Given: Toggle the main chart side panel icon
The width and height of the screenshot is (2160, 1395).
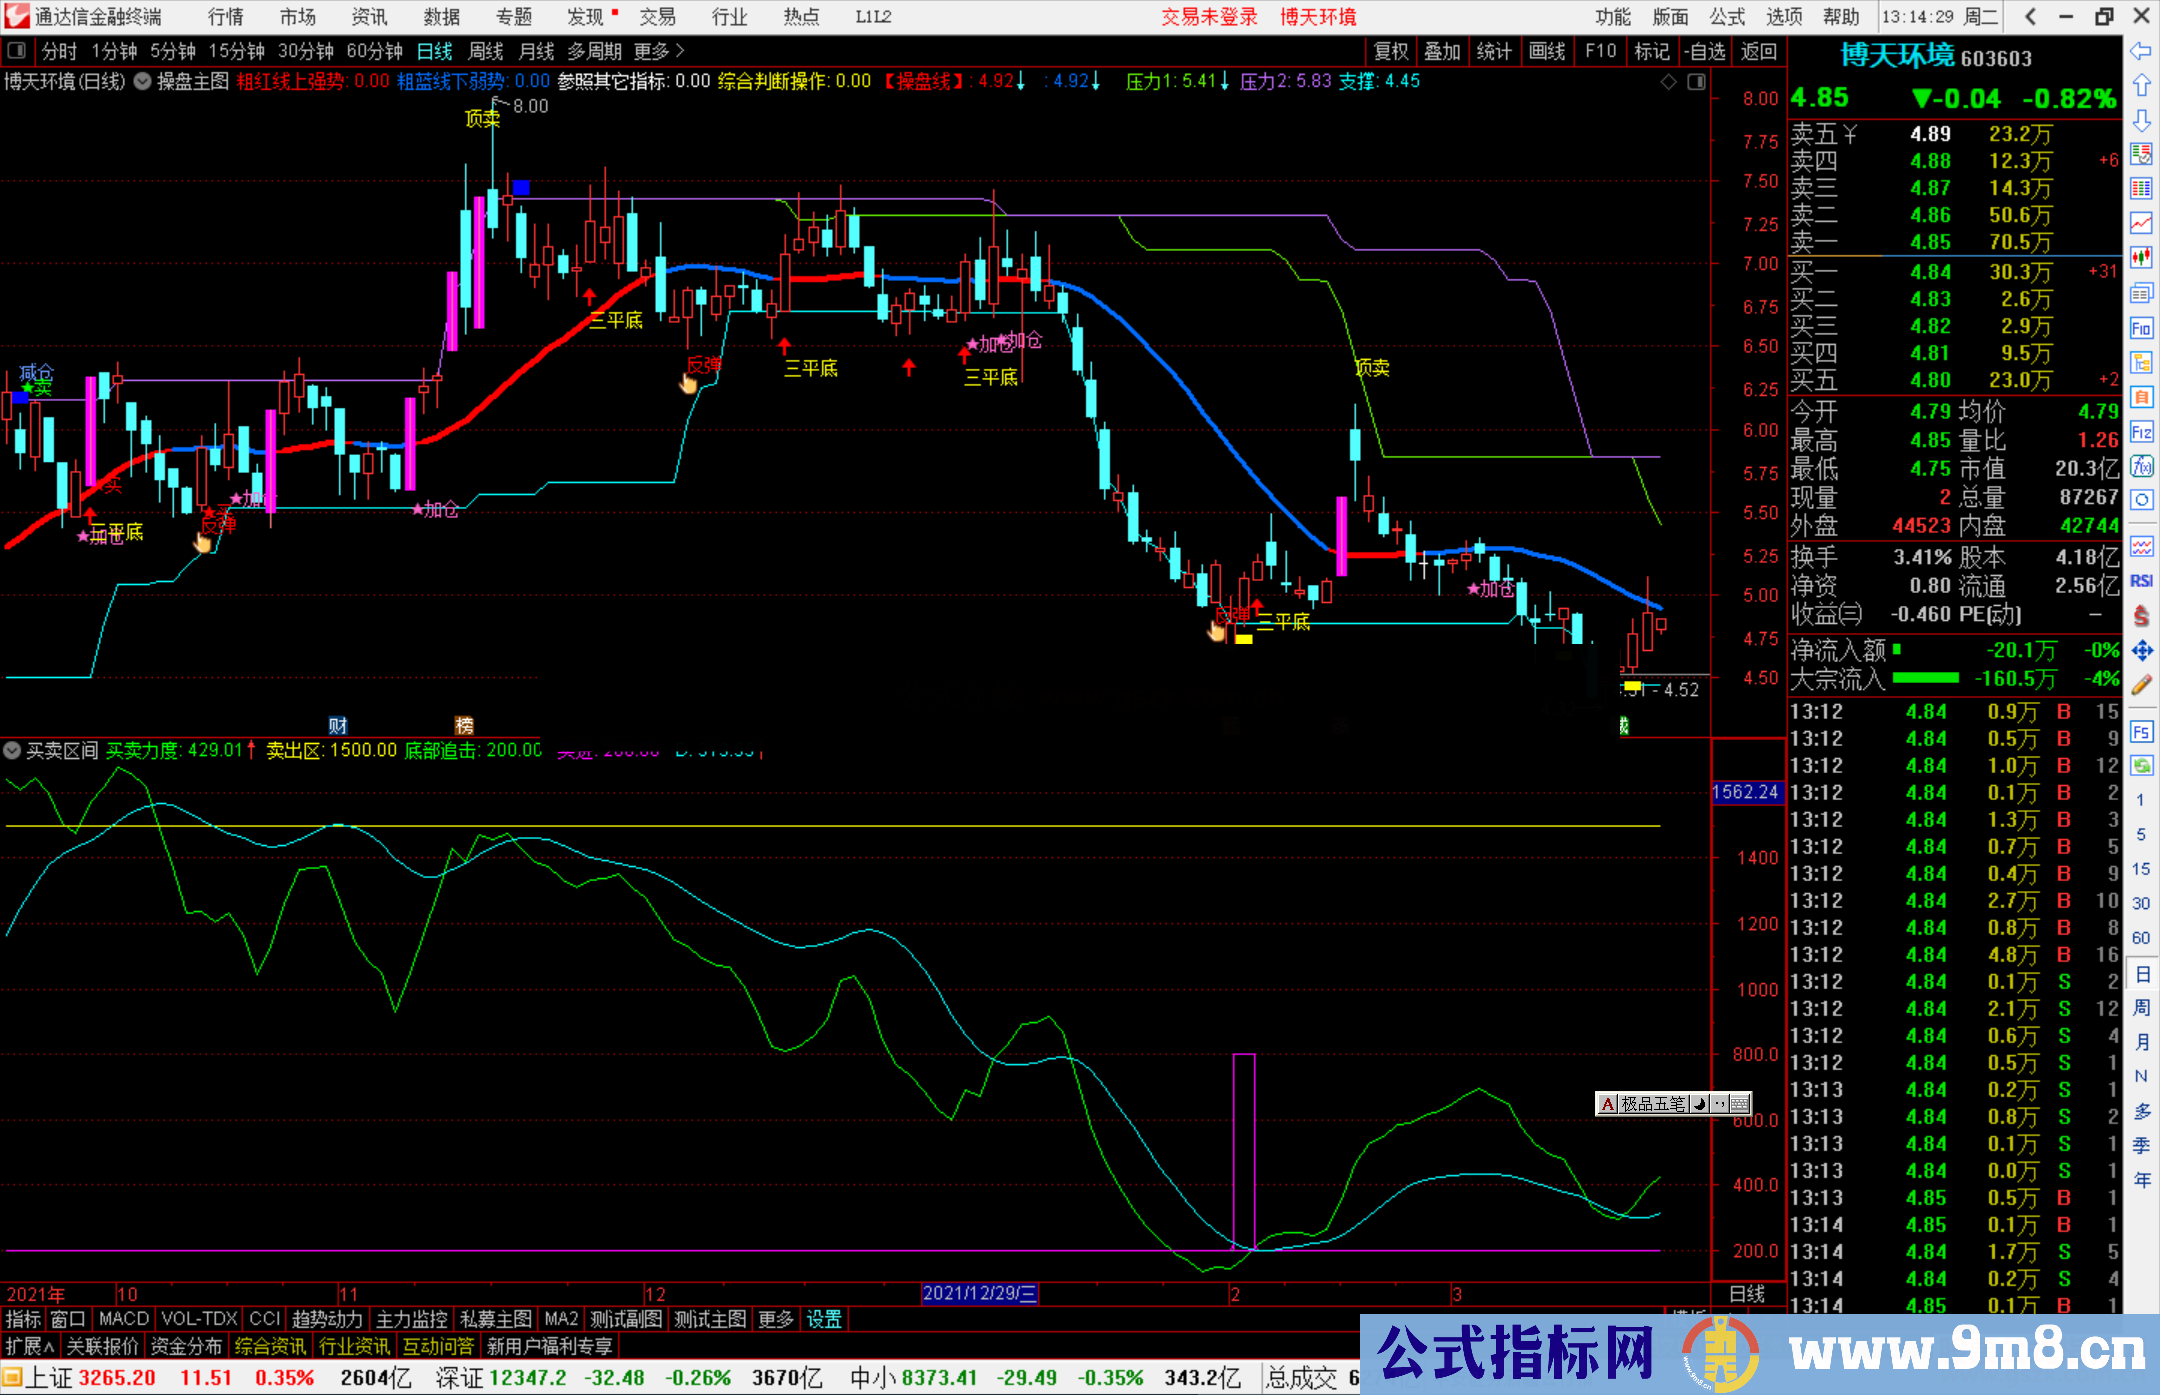Looking at the screenshot, I should click(1696, 82).
